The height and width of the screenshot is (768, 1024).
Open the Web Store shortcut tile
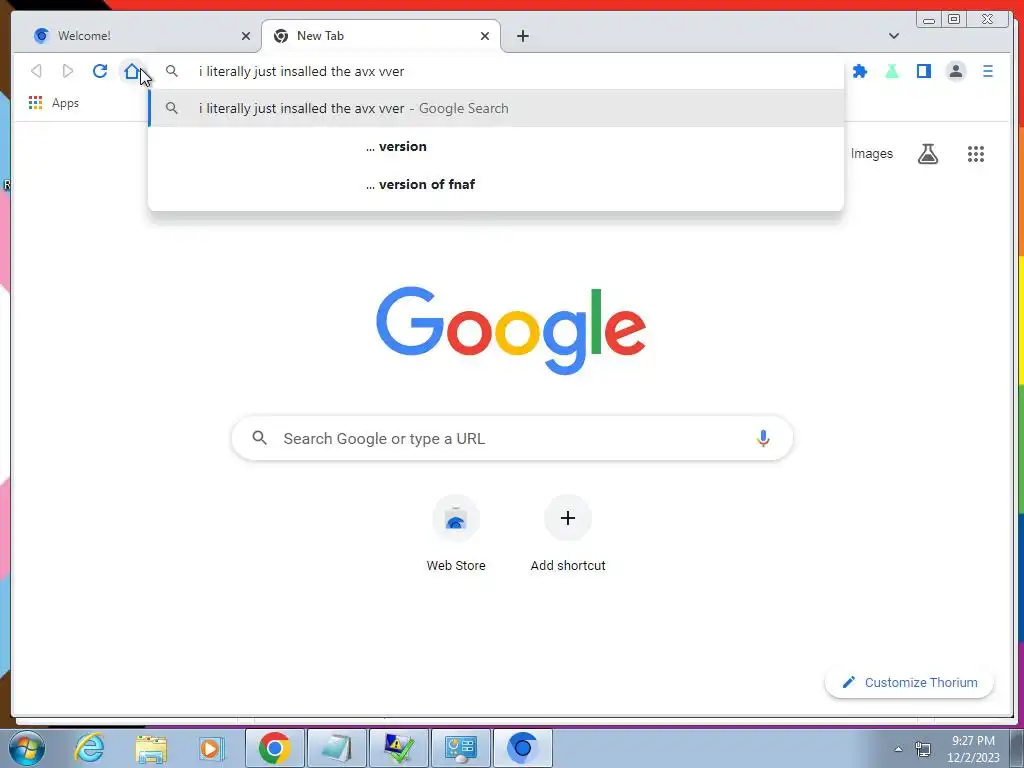pos(456,534)
